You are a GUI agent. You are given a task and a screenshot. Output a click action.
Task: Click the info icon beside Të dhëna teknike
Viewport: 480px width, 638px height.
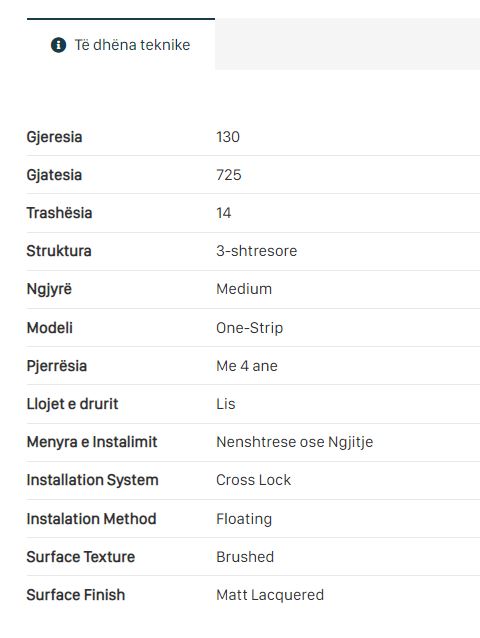(x=59, y=45)
